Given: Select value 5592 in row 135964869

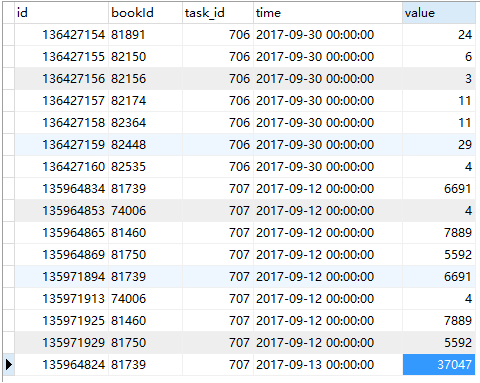Looking at the screenshot, I should click(x=439, y=255).
